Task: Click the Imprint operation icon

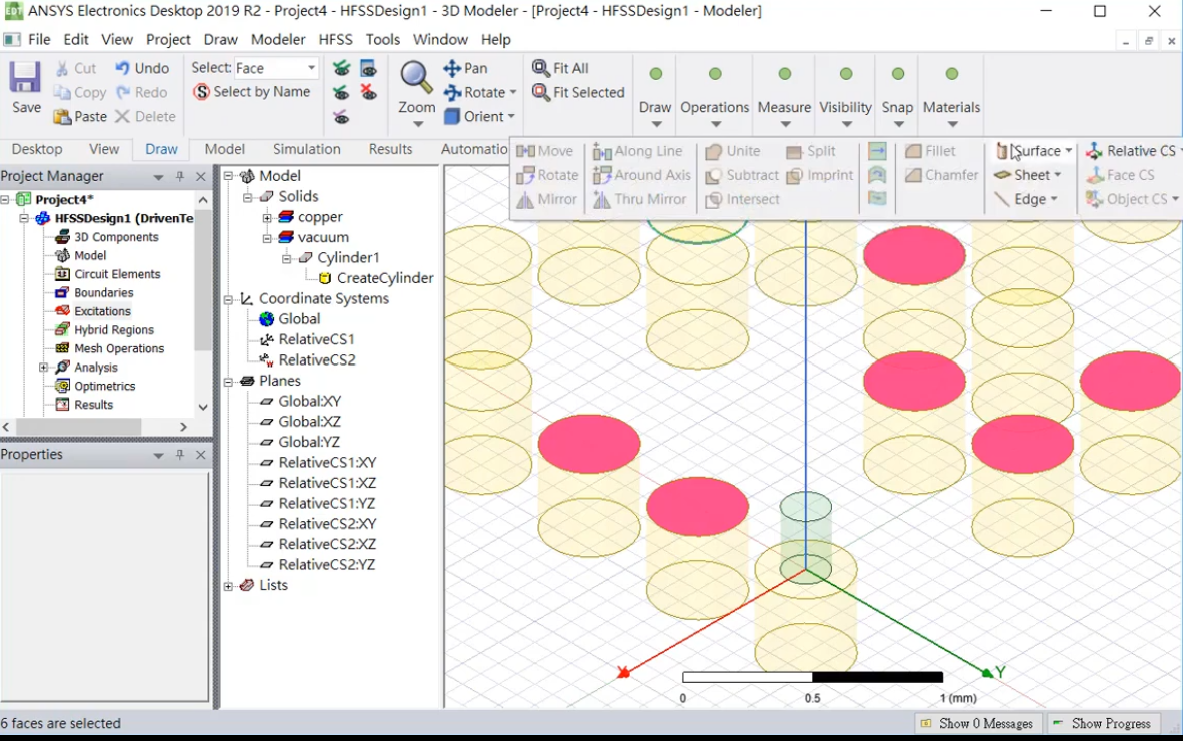Action: [x=794, y=176]
